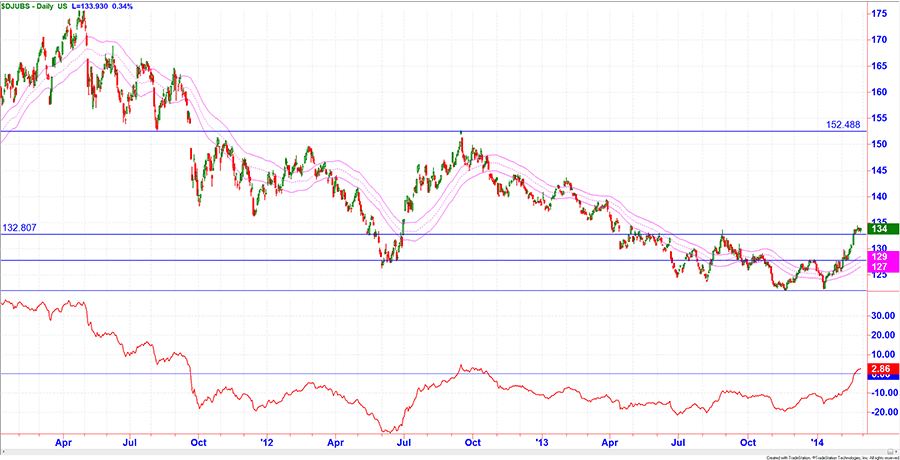This screenshot has width=900, height=460.
Task: Jump to the '13 year marker on the date axis
Action: [x=543, y=441]
